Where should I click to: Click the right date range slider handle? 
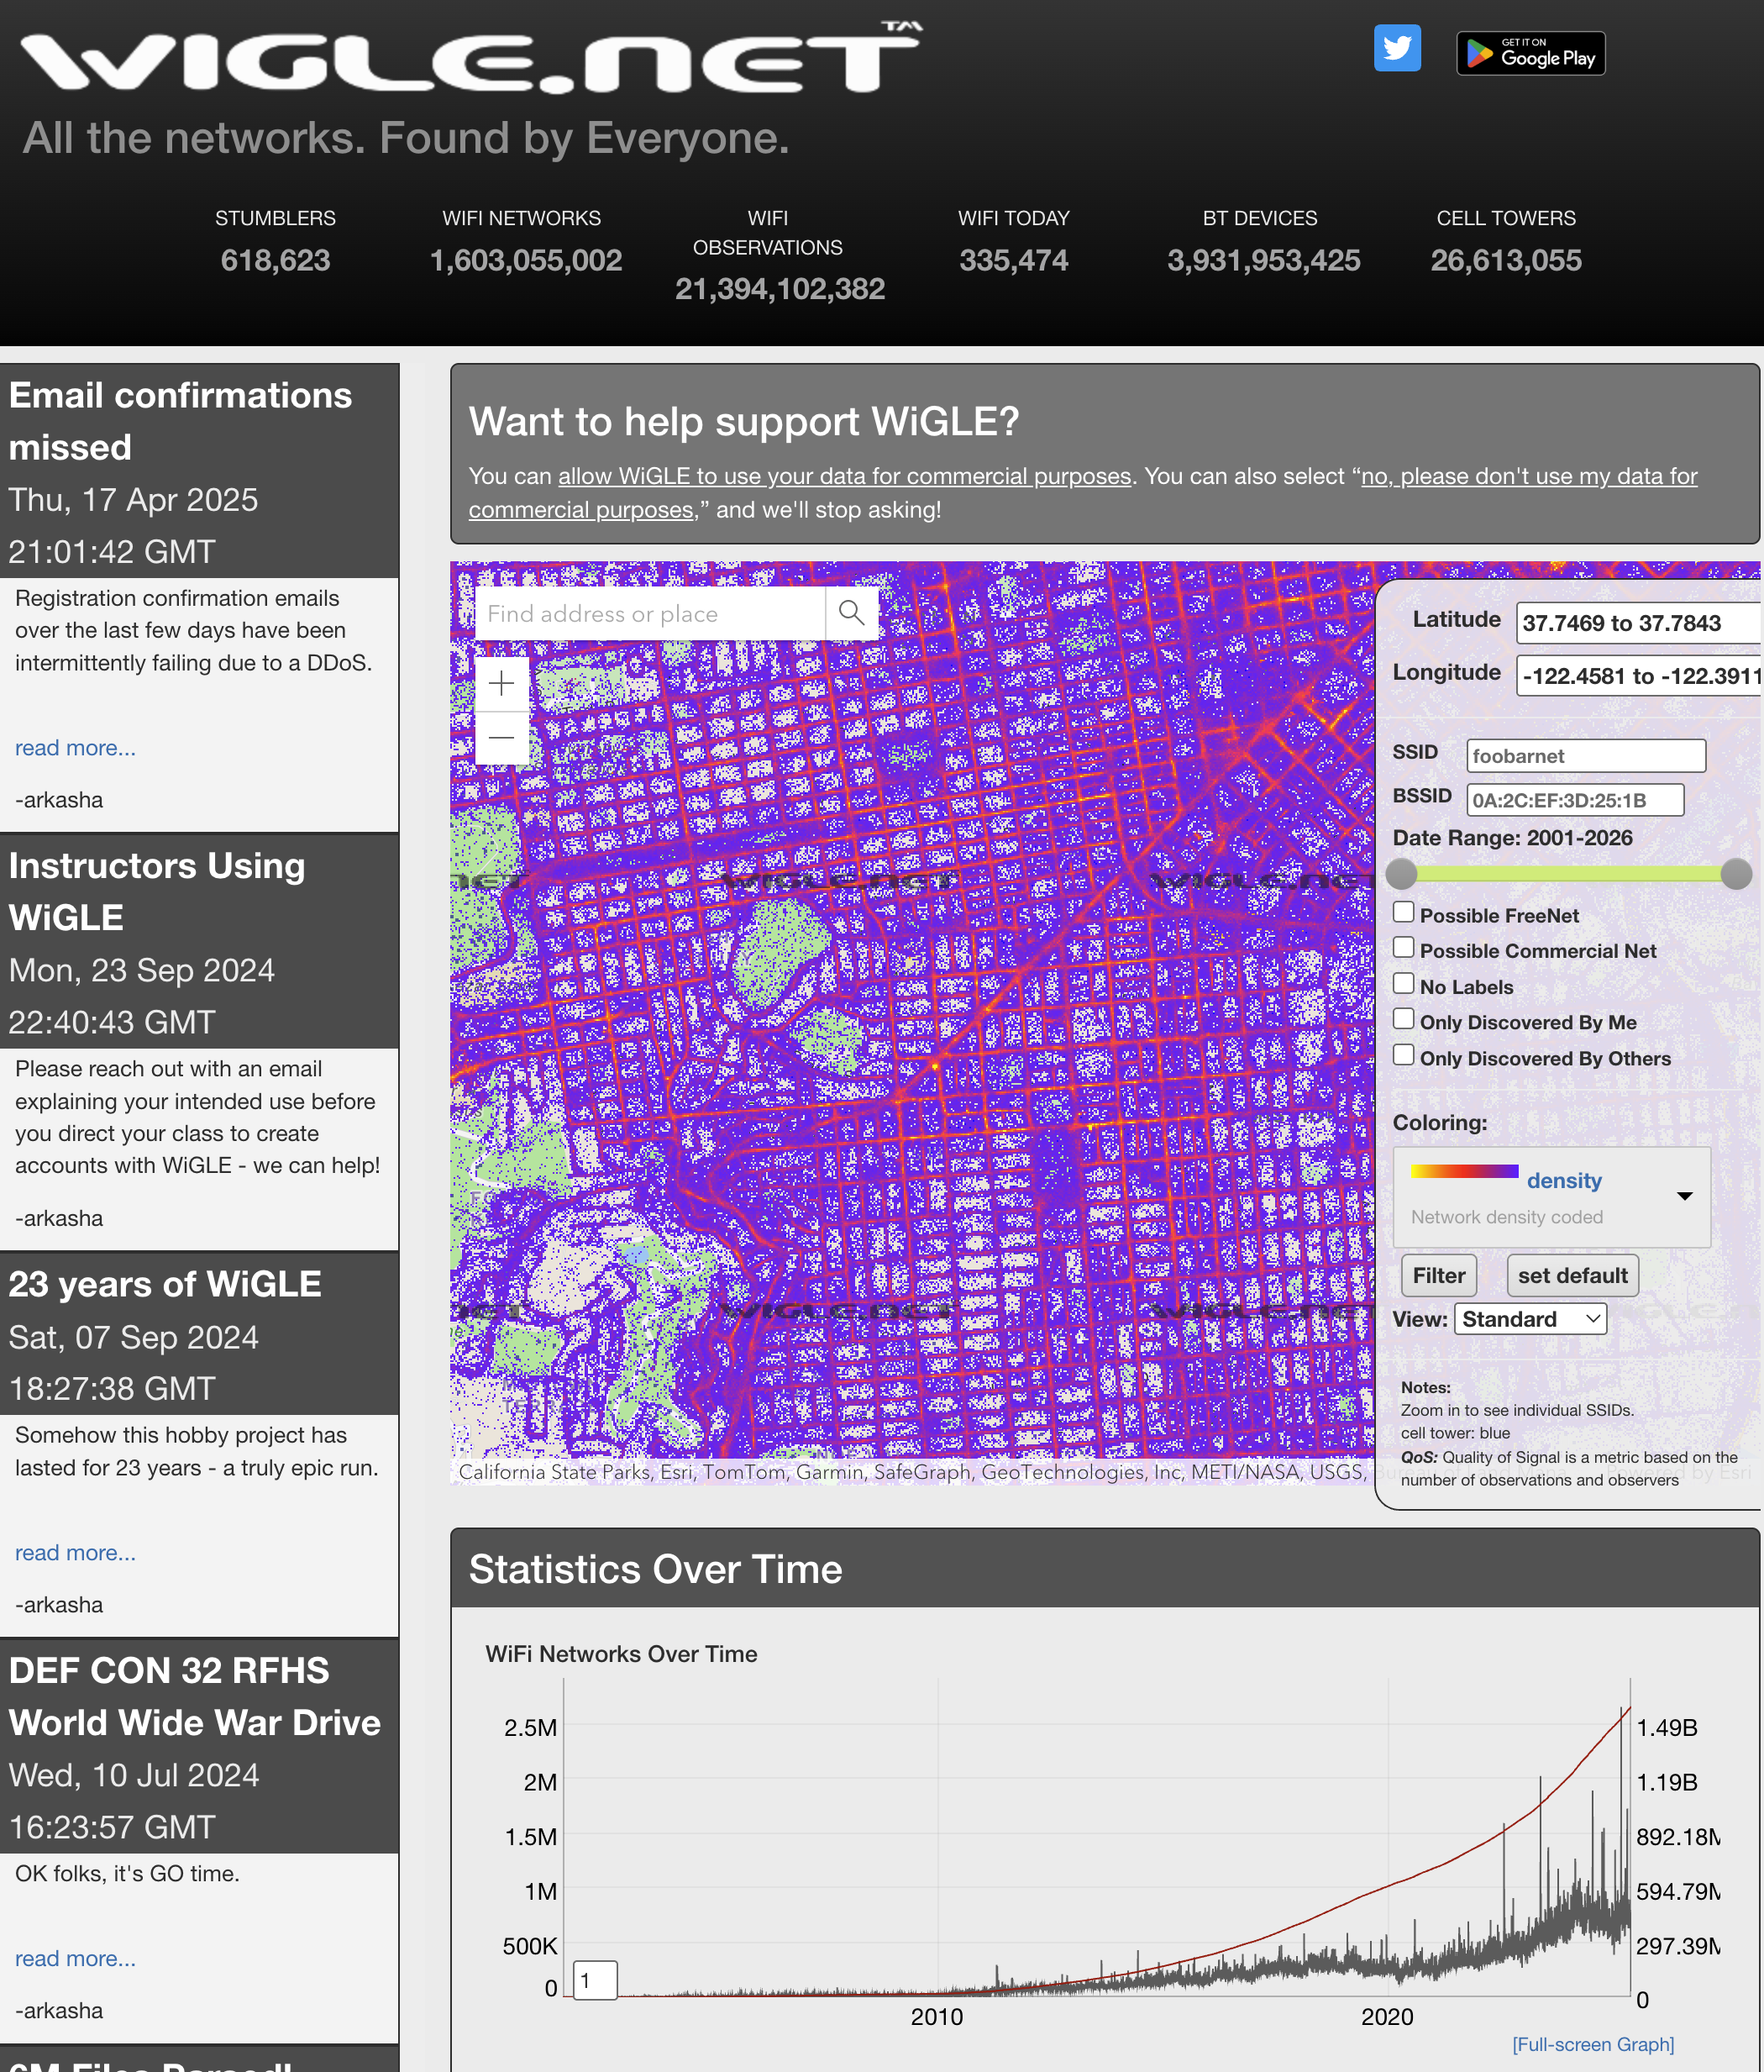point(1736,874)
